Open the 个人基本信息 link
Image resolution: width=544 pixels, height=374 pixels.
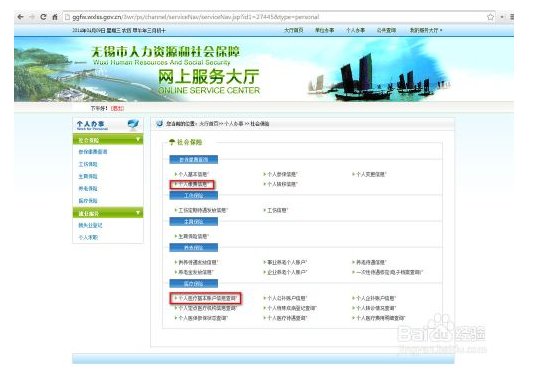192,174
